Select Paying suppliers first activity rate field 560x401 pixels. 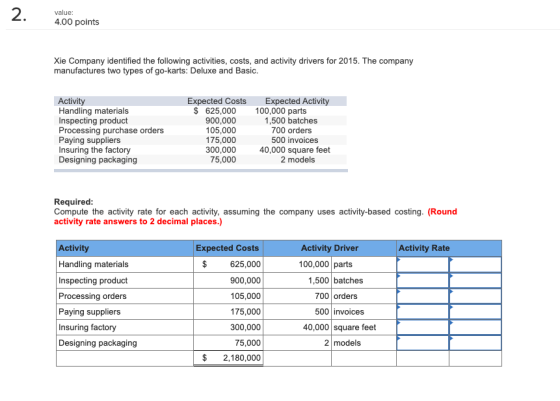tap(422, 312)
